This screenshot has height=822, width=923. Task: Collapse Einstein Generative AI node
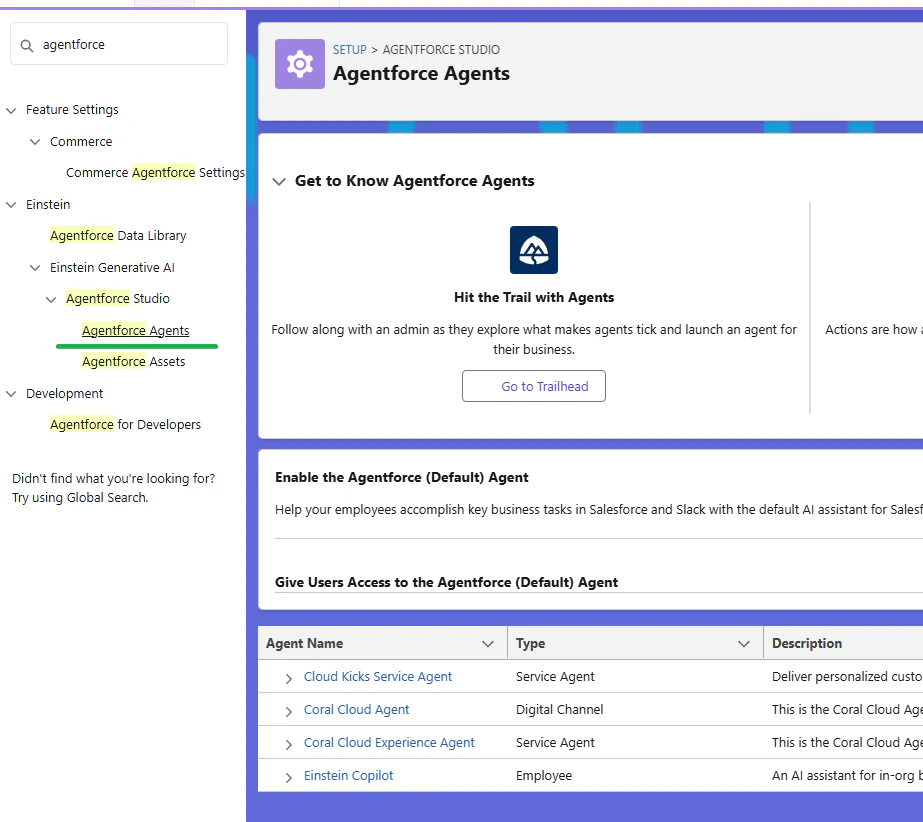coord(35,268)
